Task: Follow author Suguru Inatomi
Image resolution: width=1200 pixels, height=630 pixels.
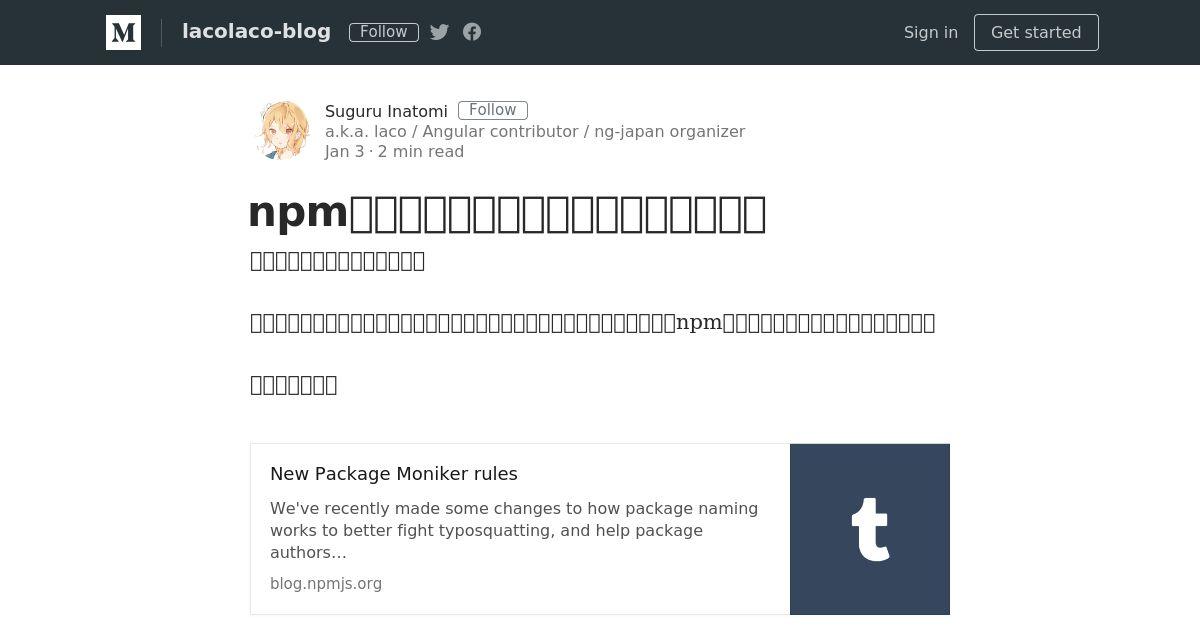Action: tap(493, 110)
